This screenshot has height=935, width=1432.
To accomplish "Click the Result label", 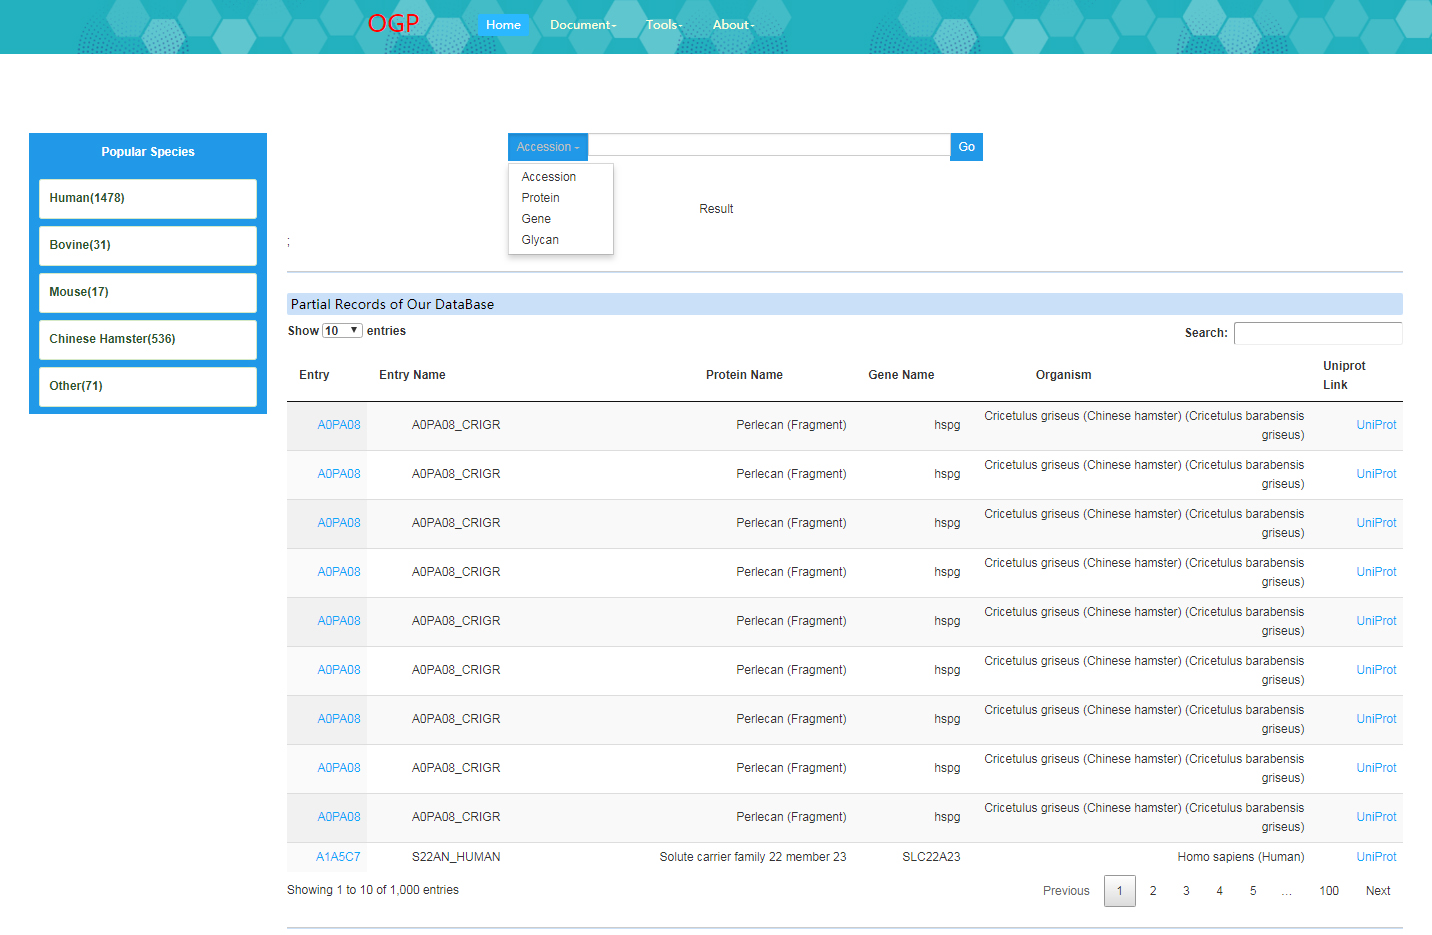I will (716, 209).
